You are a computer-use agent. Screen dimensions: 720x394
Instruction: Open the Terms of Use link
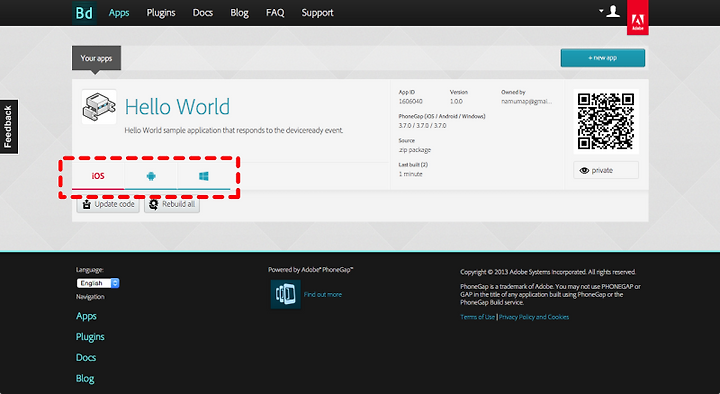tap(478, 317)
